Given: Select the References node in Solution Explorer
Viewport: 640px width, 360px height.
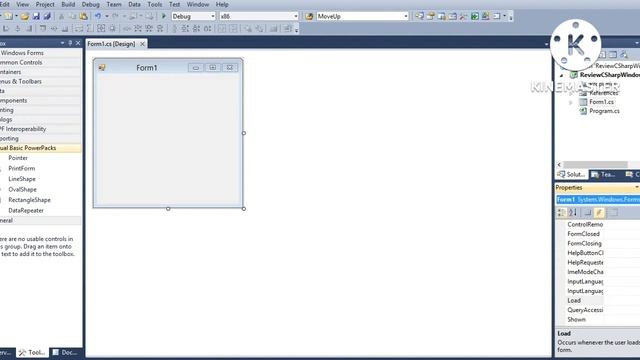Looking at the screenshot, I should click(x=603, y=93).
